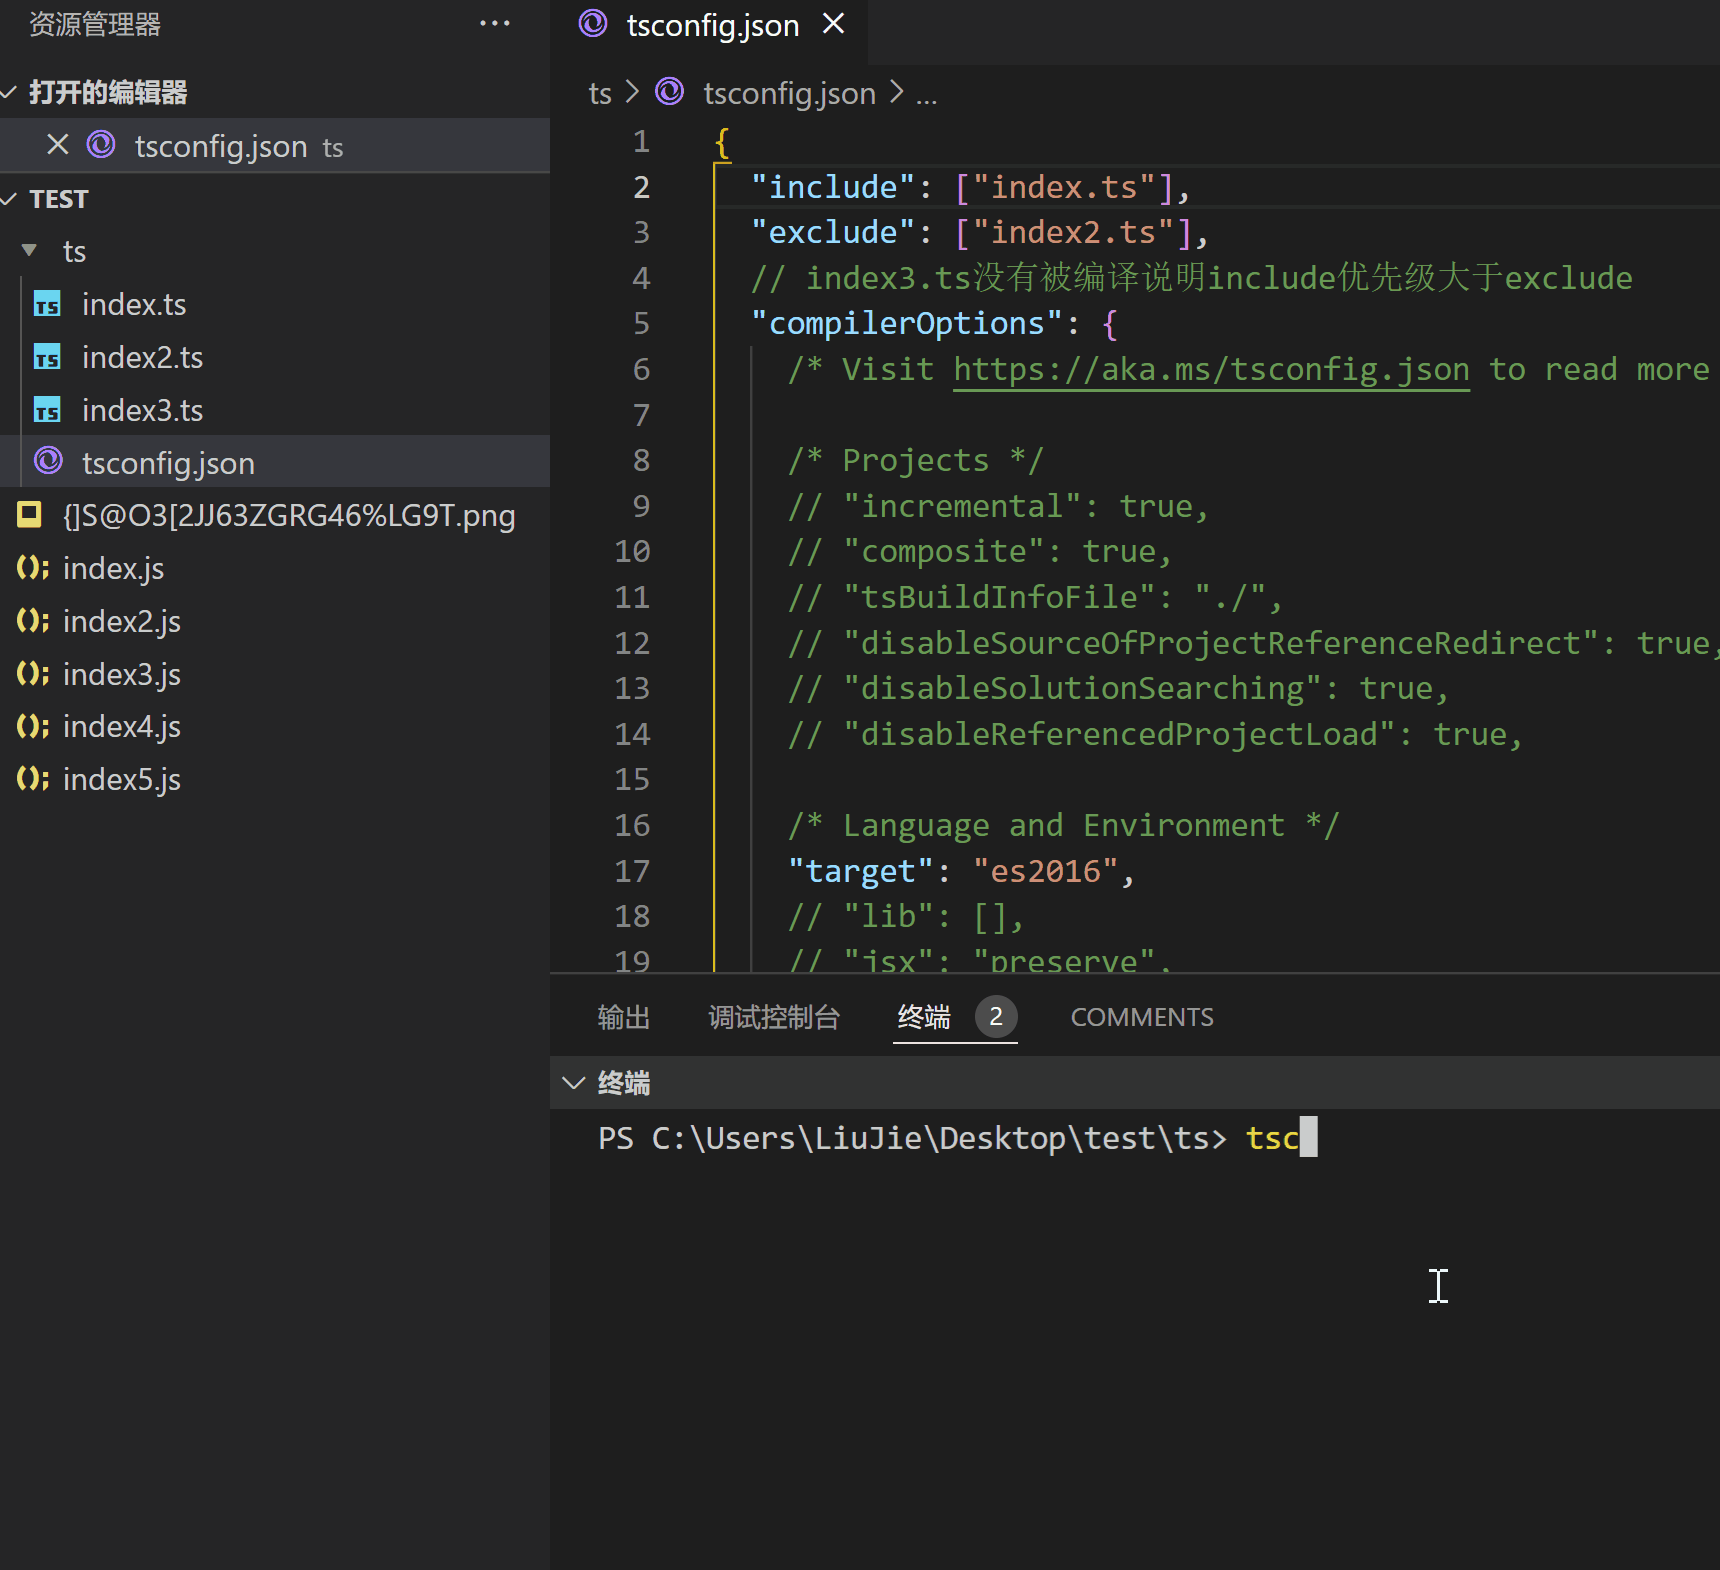The width and height of the screenshot is (1720, 1570).
Task: Click the terminal prompt input line
Action: click(958, 1138)
